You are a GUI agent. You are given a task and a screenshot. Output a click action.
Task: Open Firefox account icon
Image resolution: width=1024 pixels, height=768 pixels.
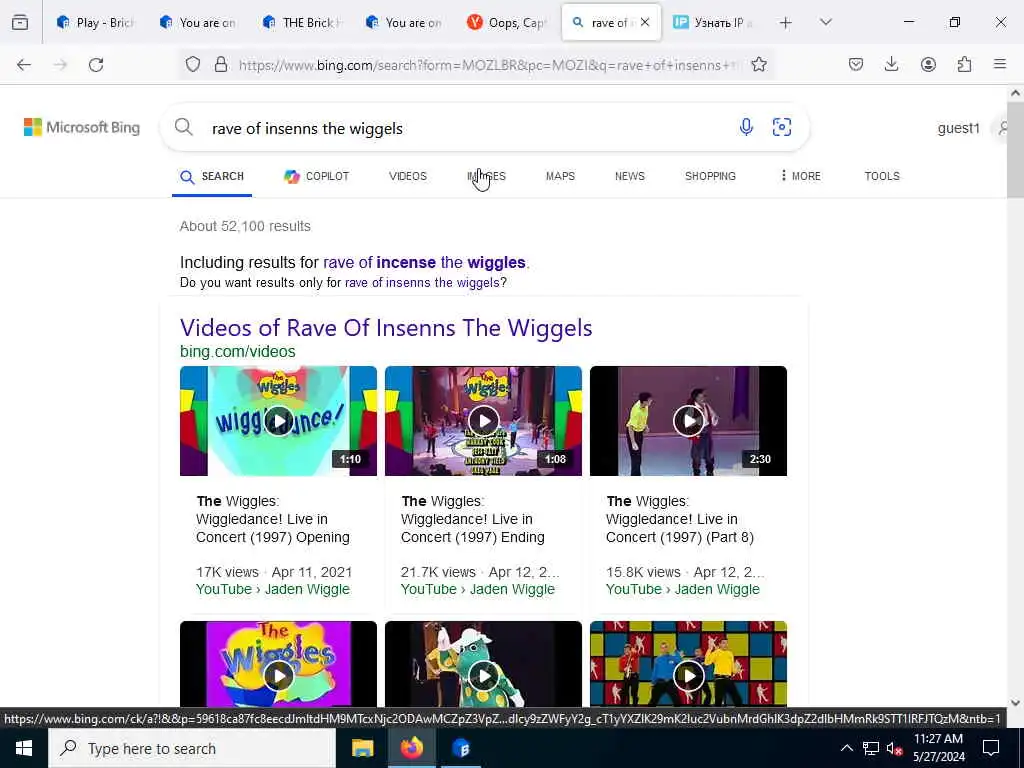(928, 64)
